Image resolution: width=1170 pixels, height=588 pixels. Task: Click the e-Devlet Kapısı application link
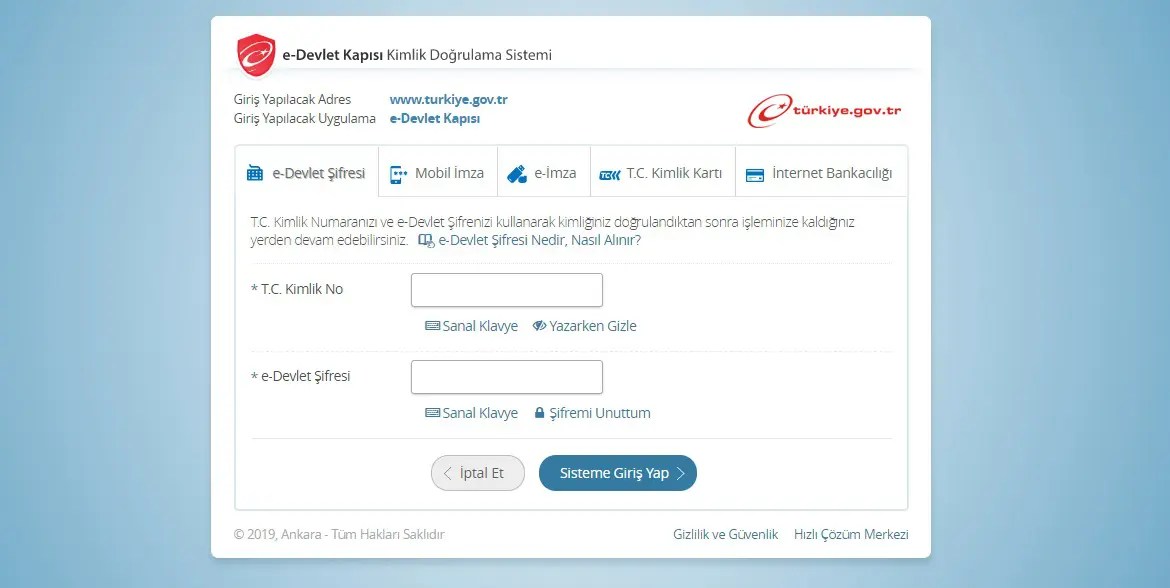pyautogui.click(x=434, y=119)
